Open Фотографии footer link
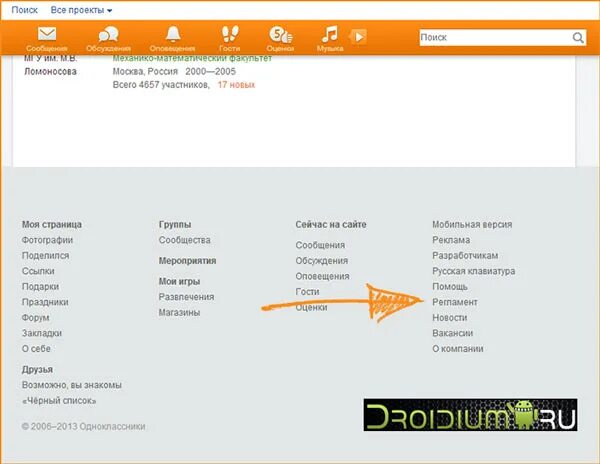The height and width of the screenshot is (464, 600). [x=47, y=240]
